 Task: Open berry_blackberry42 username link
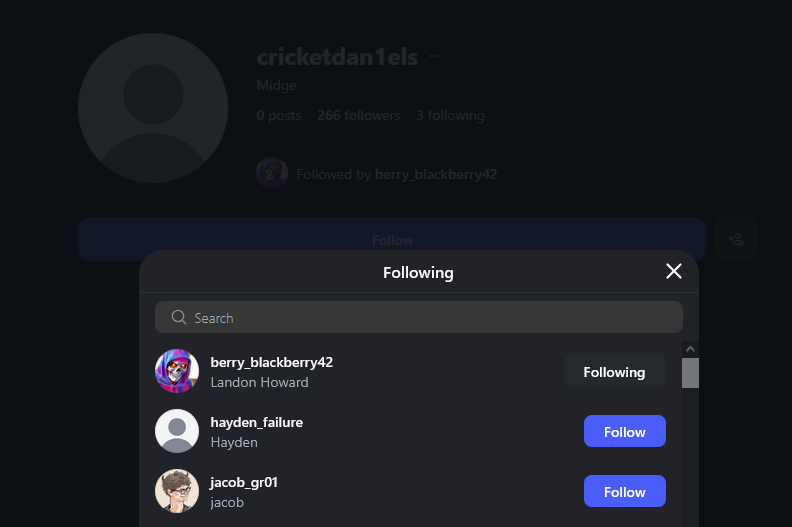[272, 362]
